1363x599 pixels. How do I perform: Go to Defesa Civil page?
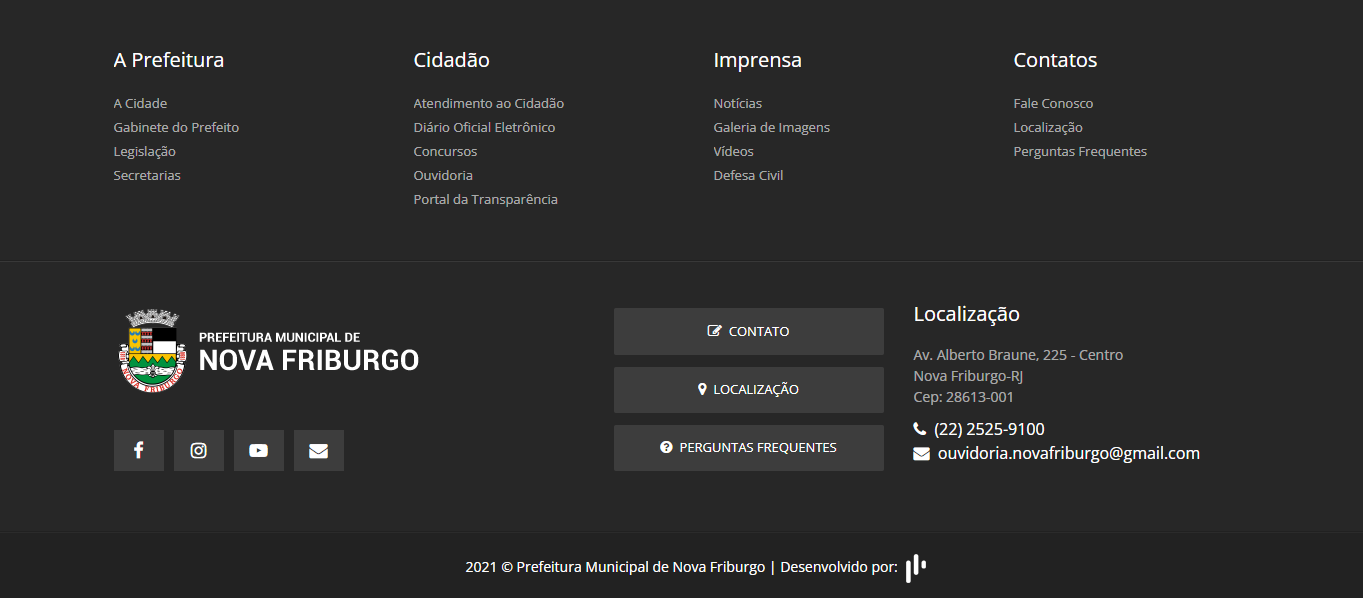tap(748, 176)
